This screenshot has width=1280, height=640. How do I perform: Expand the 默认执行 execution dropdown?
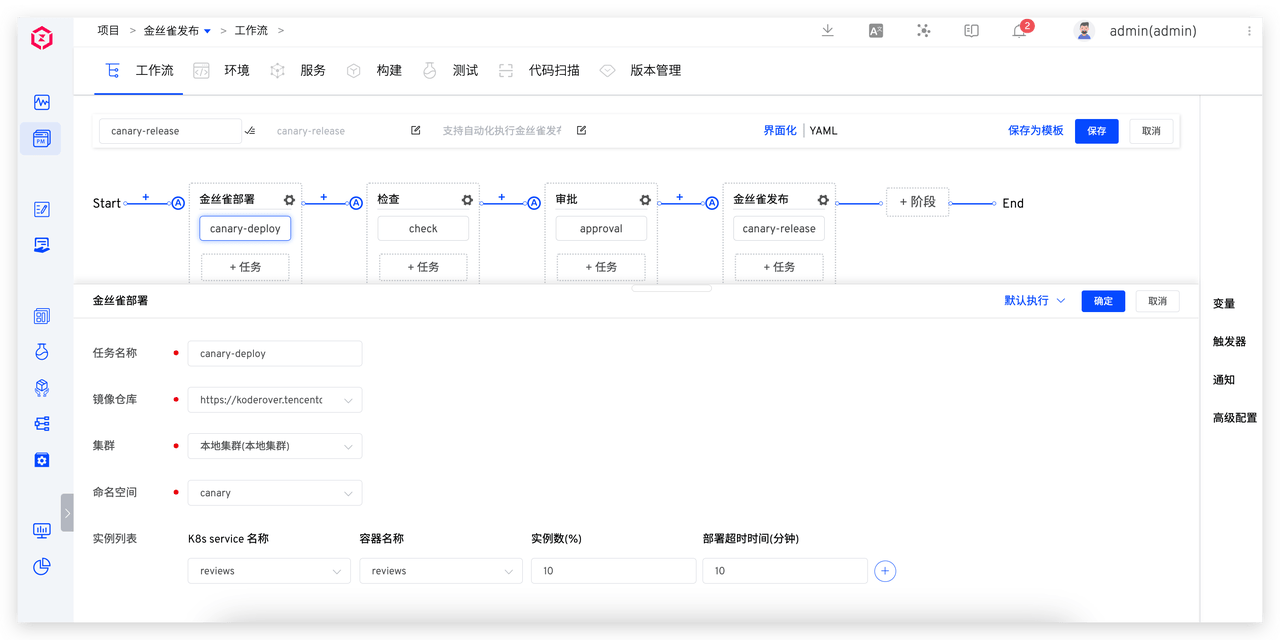click(1034, 300)
